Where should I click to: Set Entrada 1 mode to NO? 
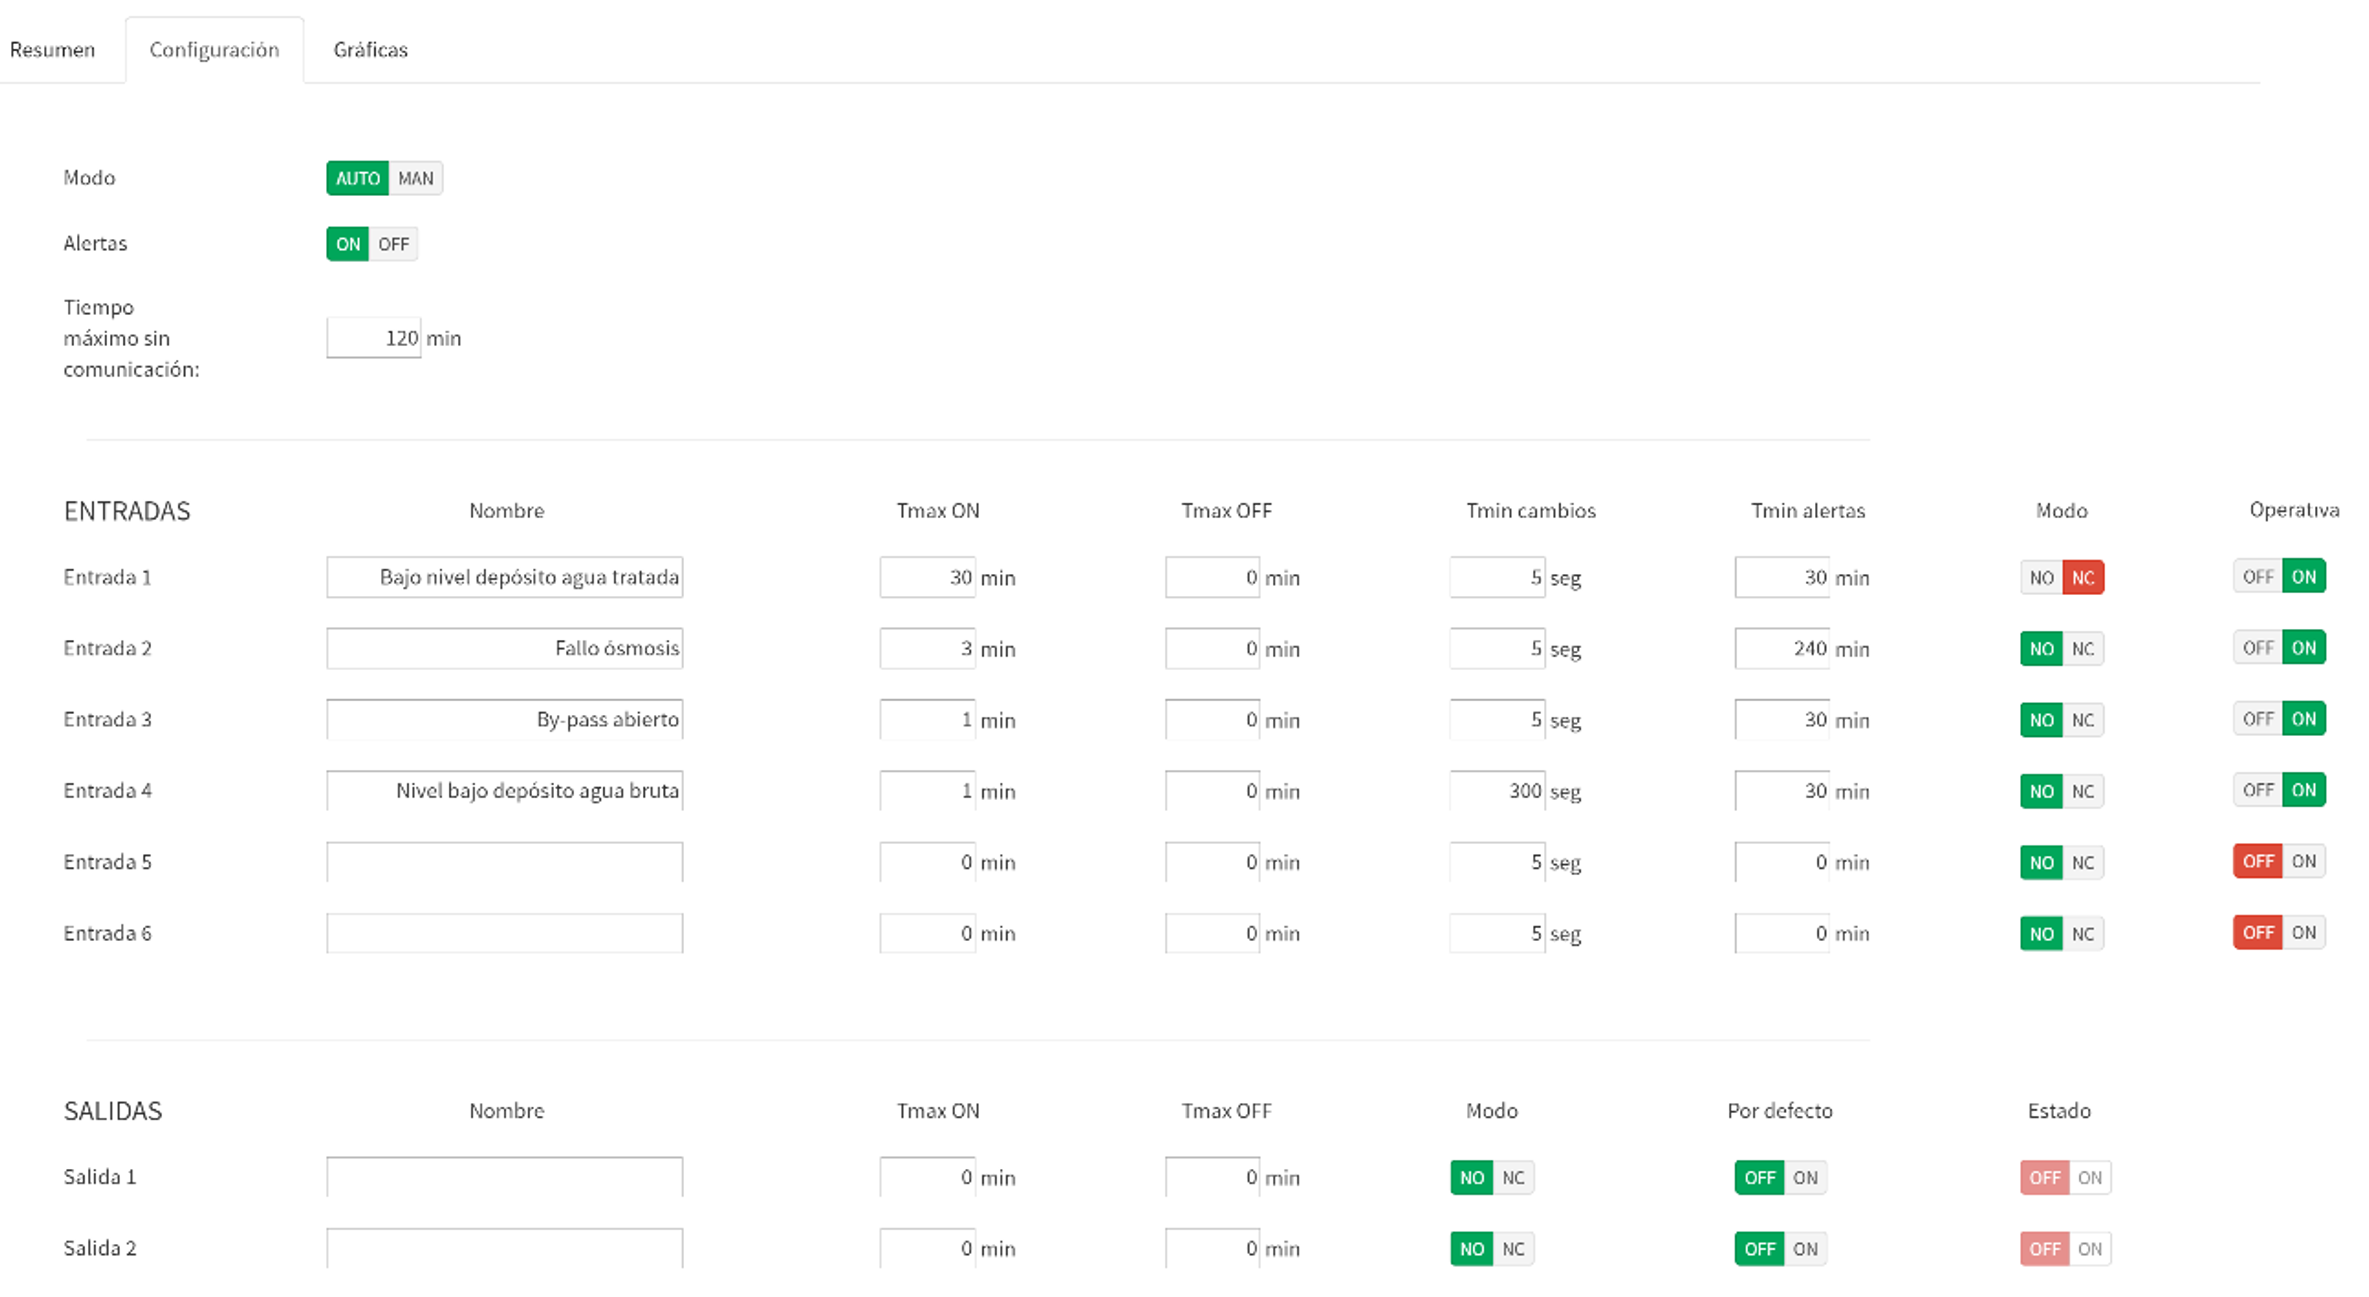2041,578
